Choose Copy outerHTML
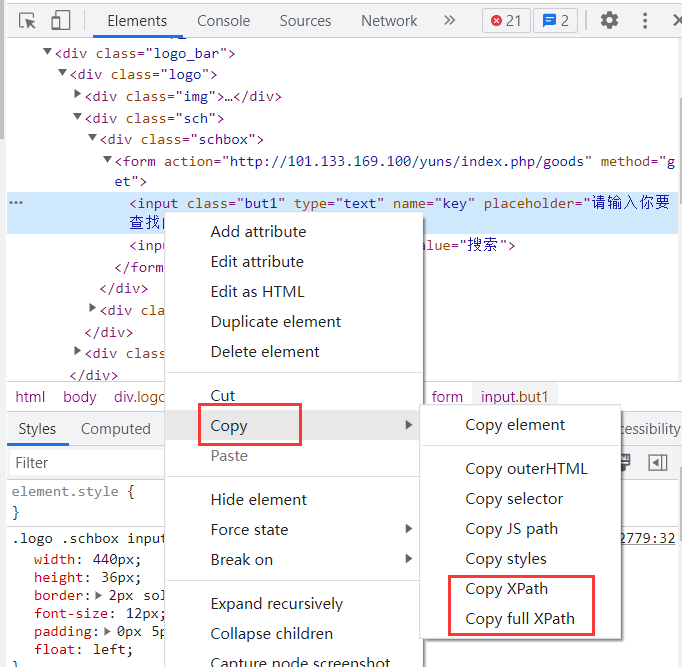Viewport: 682px width, 667px height. click(x=526, y=469)
